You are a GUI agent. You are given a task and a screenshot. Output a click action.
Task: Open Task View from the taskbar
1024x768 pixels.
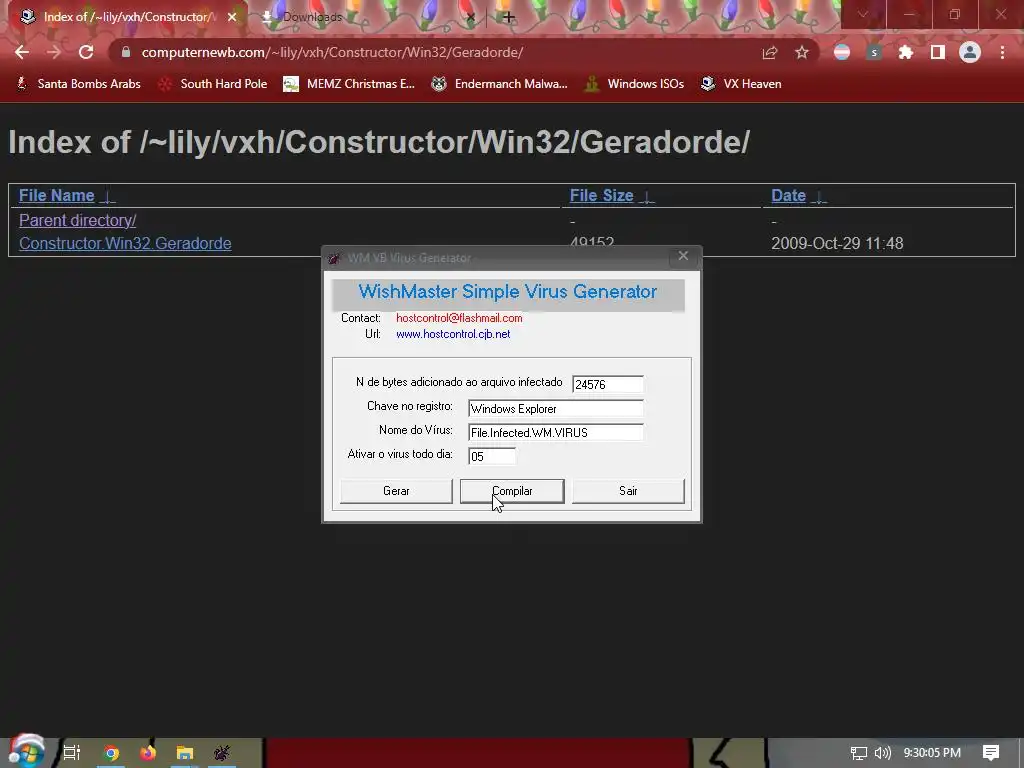click(x=72, y=752)
